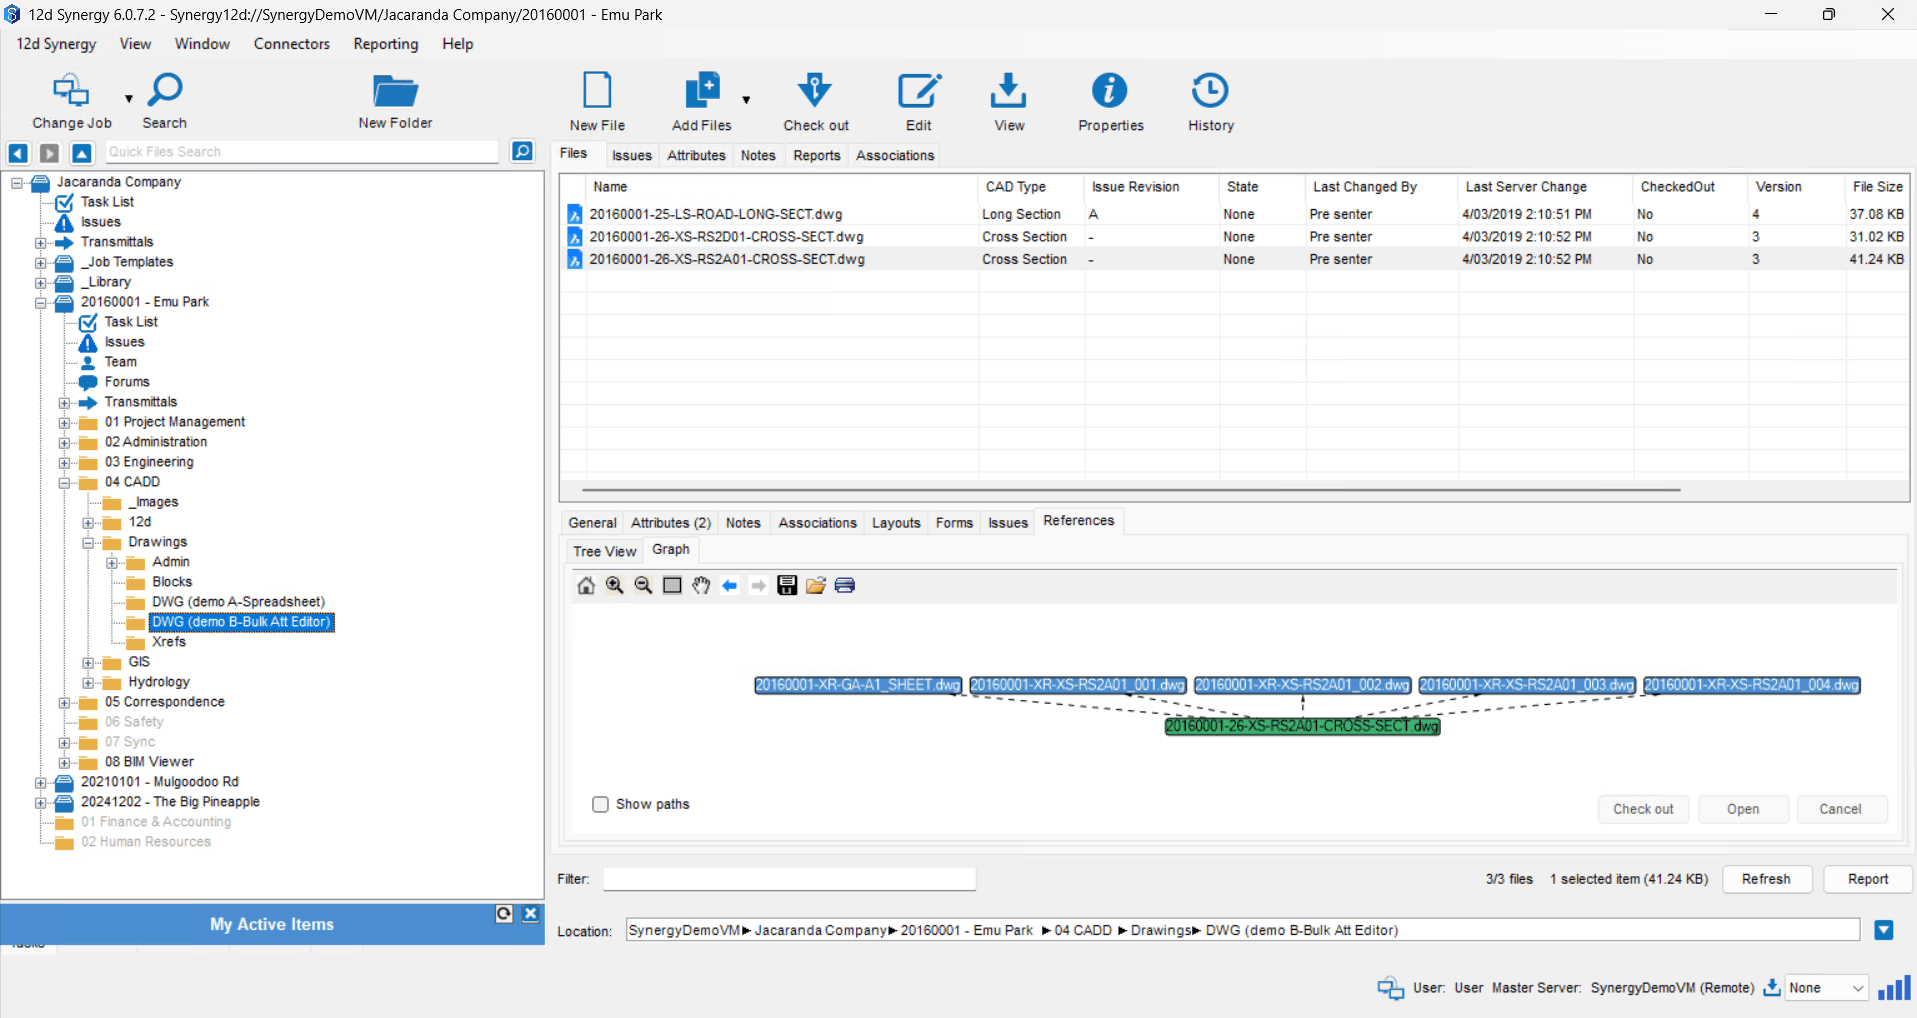
Task: Click the Cancel button
Action: tap(1840, 809)
